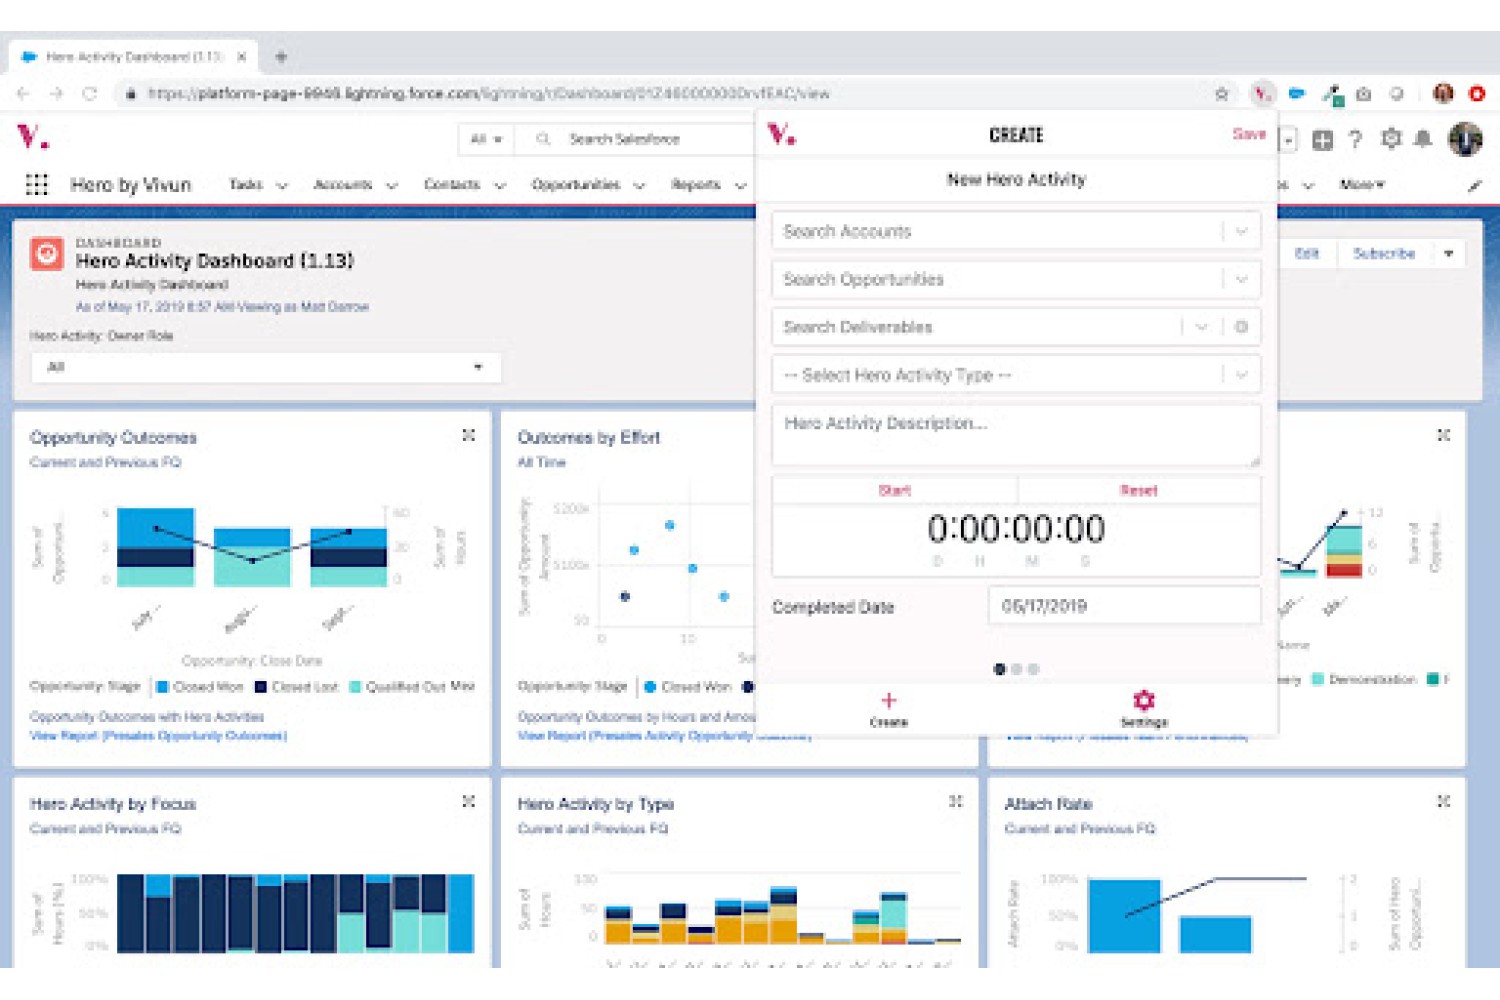Open the Tasks navigation tab
1500x1000 pixels.
click(246, 185)
